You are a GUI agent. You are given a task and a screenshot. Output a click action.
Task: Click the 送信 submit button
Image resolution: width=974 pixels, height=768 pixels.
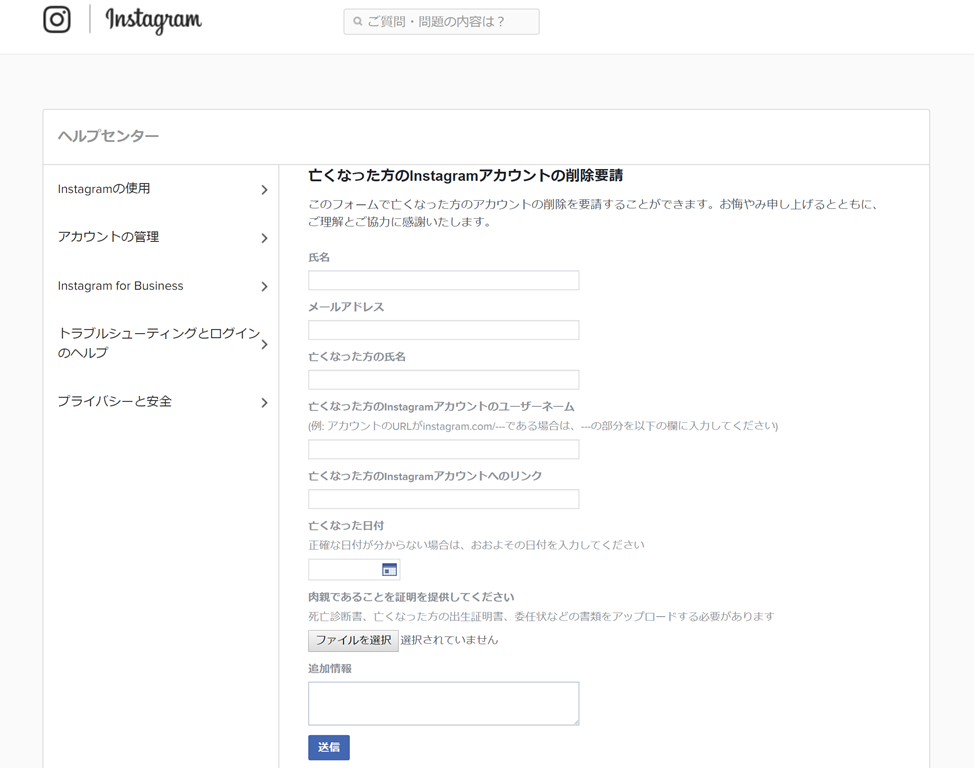[329, 747]
